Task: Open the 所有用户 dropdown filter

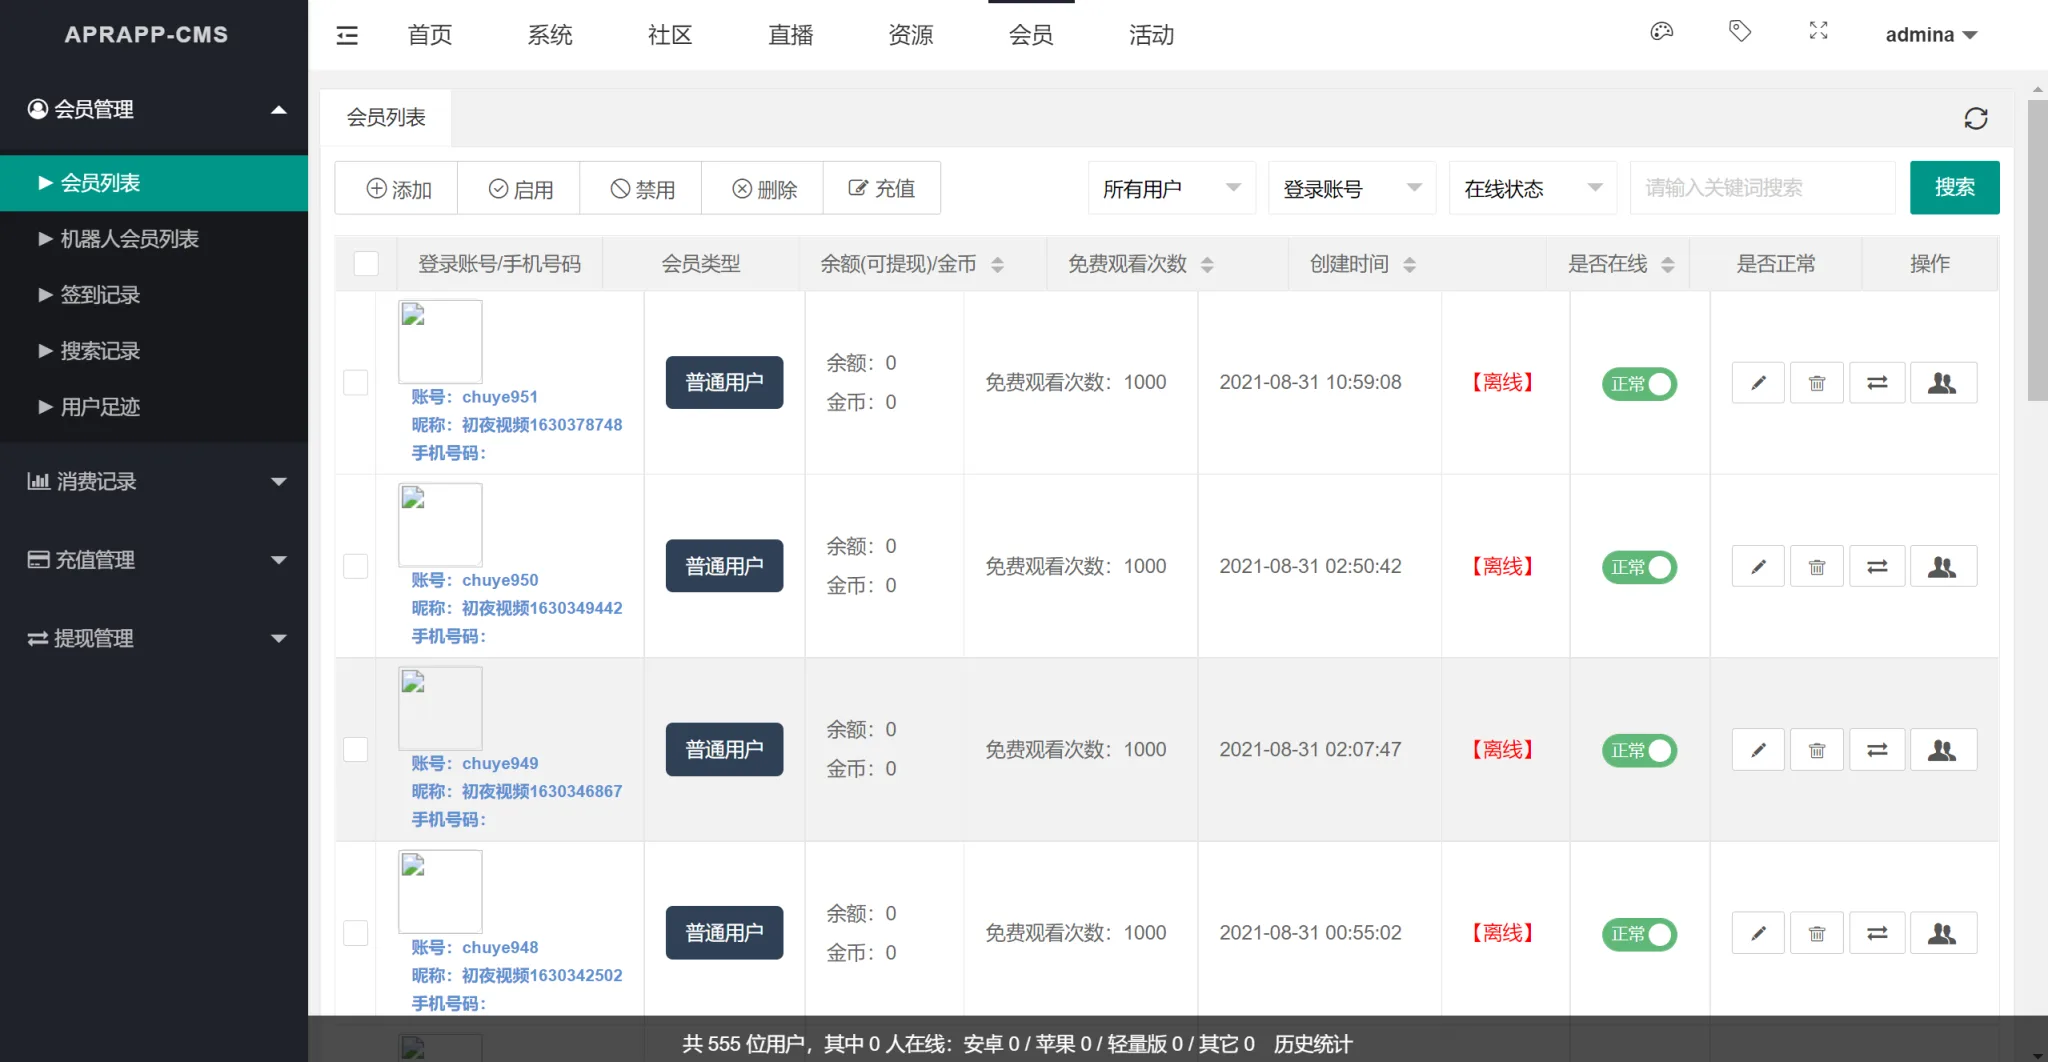Action: 1171,188
